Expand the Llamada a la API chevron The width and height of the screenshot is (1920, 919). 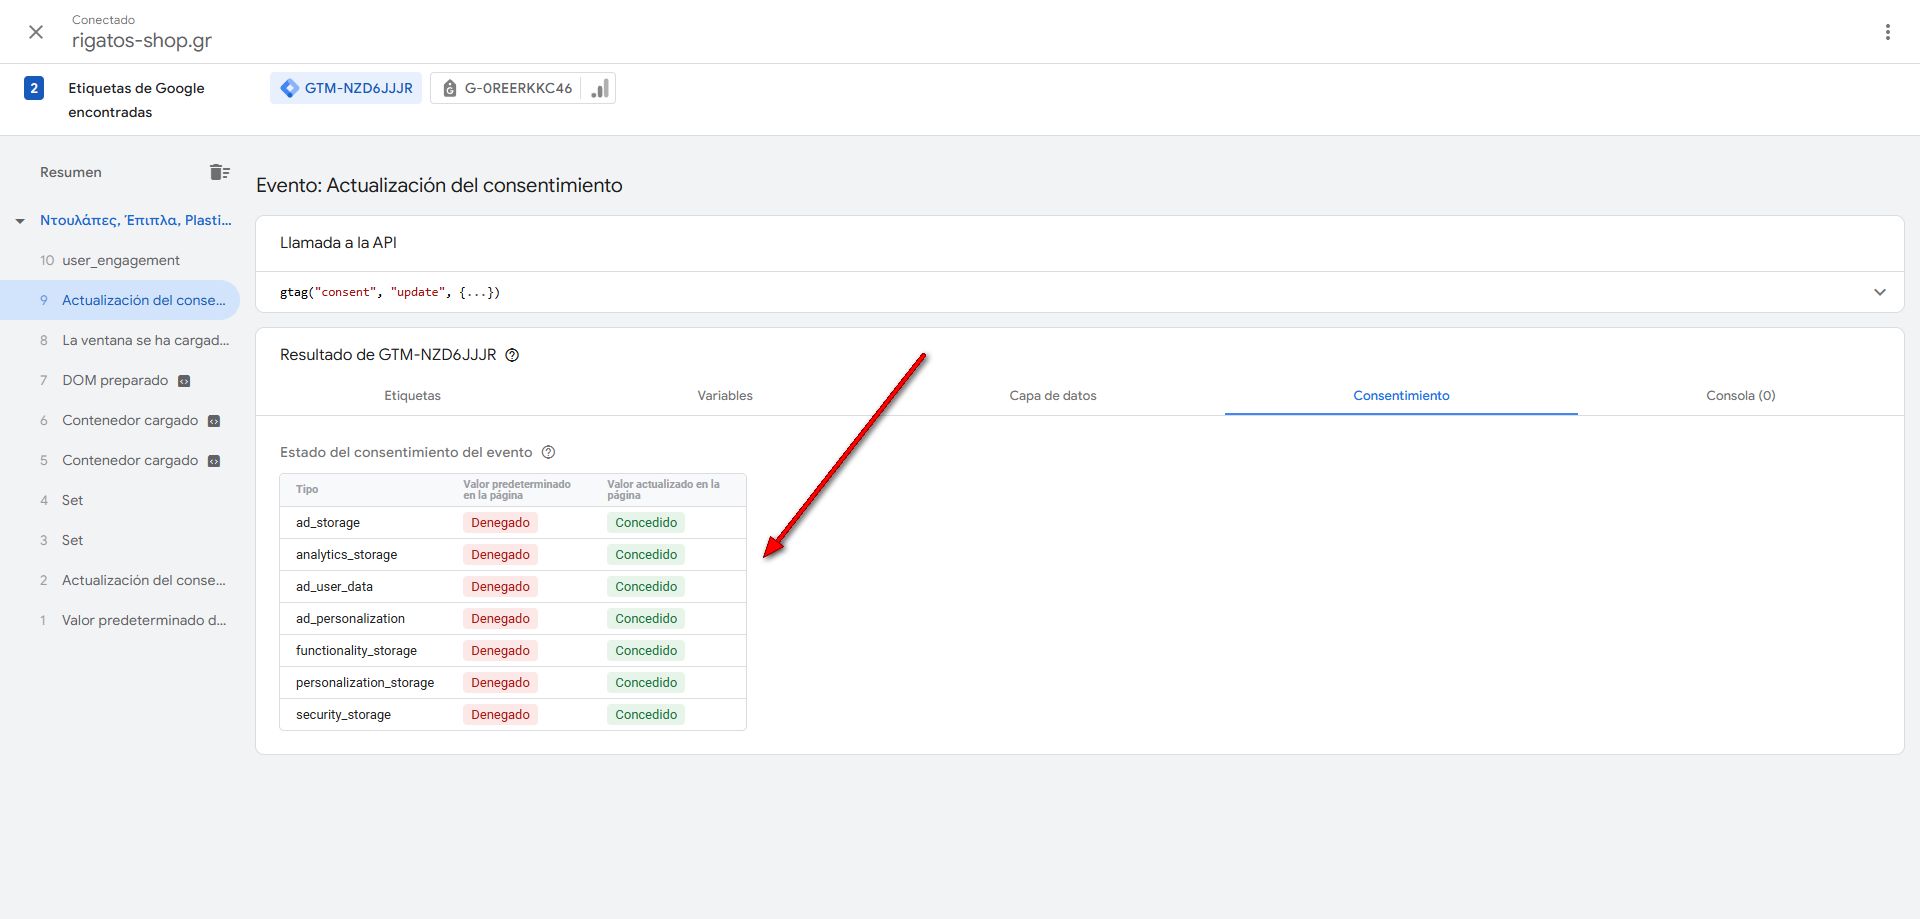point(1880,292)
